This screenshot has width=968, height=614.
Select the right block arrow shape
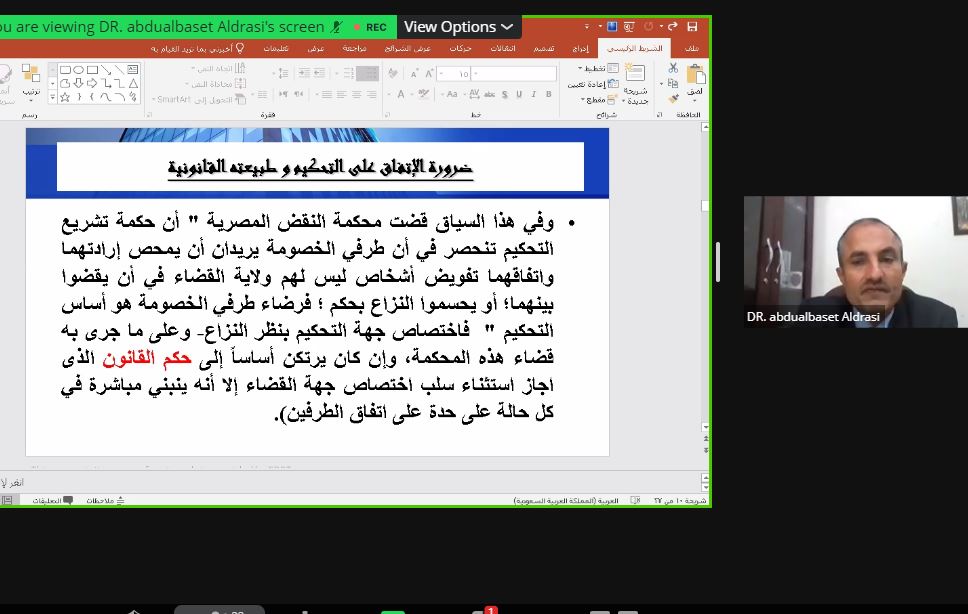(92, 83)
